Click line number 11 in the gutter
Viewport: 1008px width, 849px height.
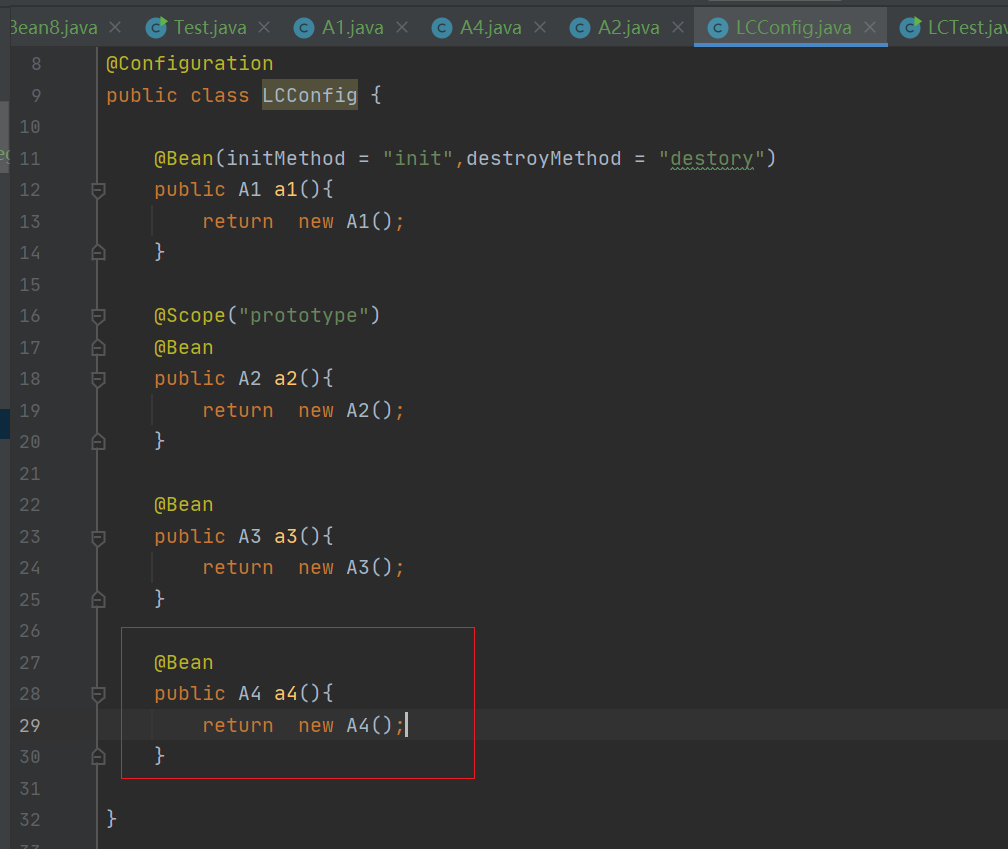pos(30,159)
